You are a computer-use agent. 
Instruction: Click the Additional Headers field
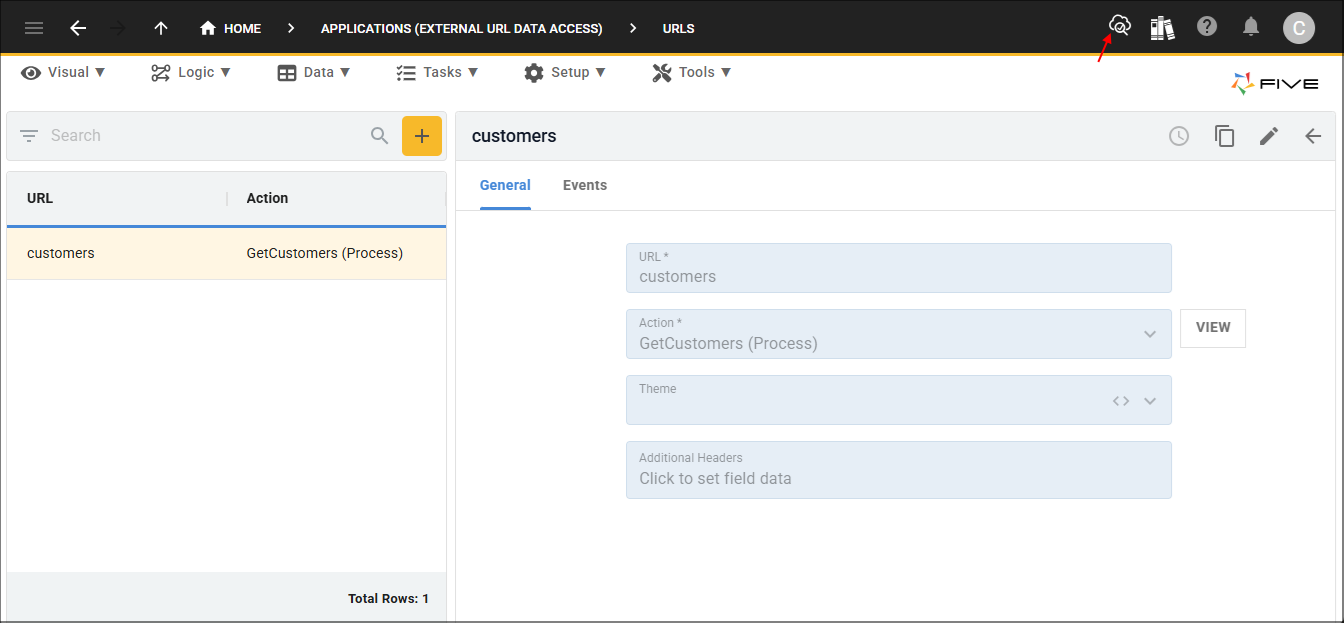click(898, 470)
